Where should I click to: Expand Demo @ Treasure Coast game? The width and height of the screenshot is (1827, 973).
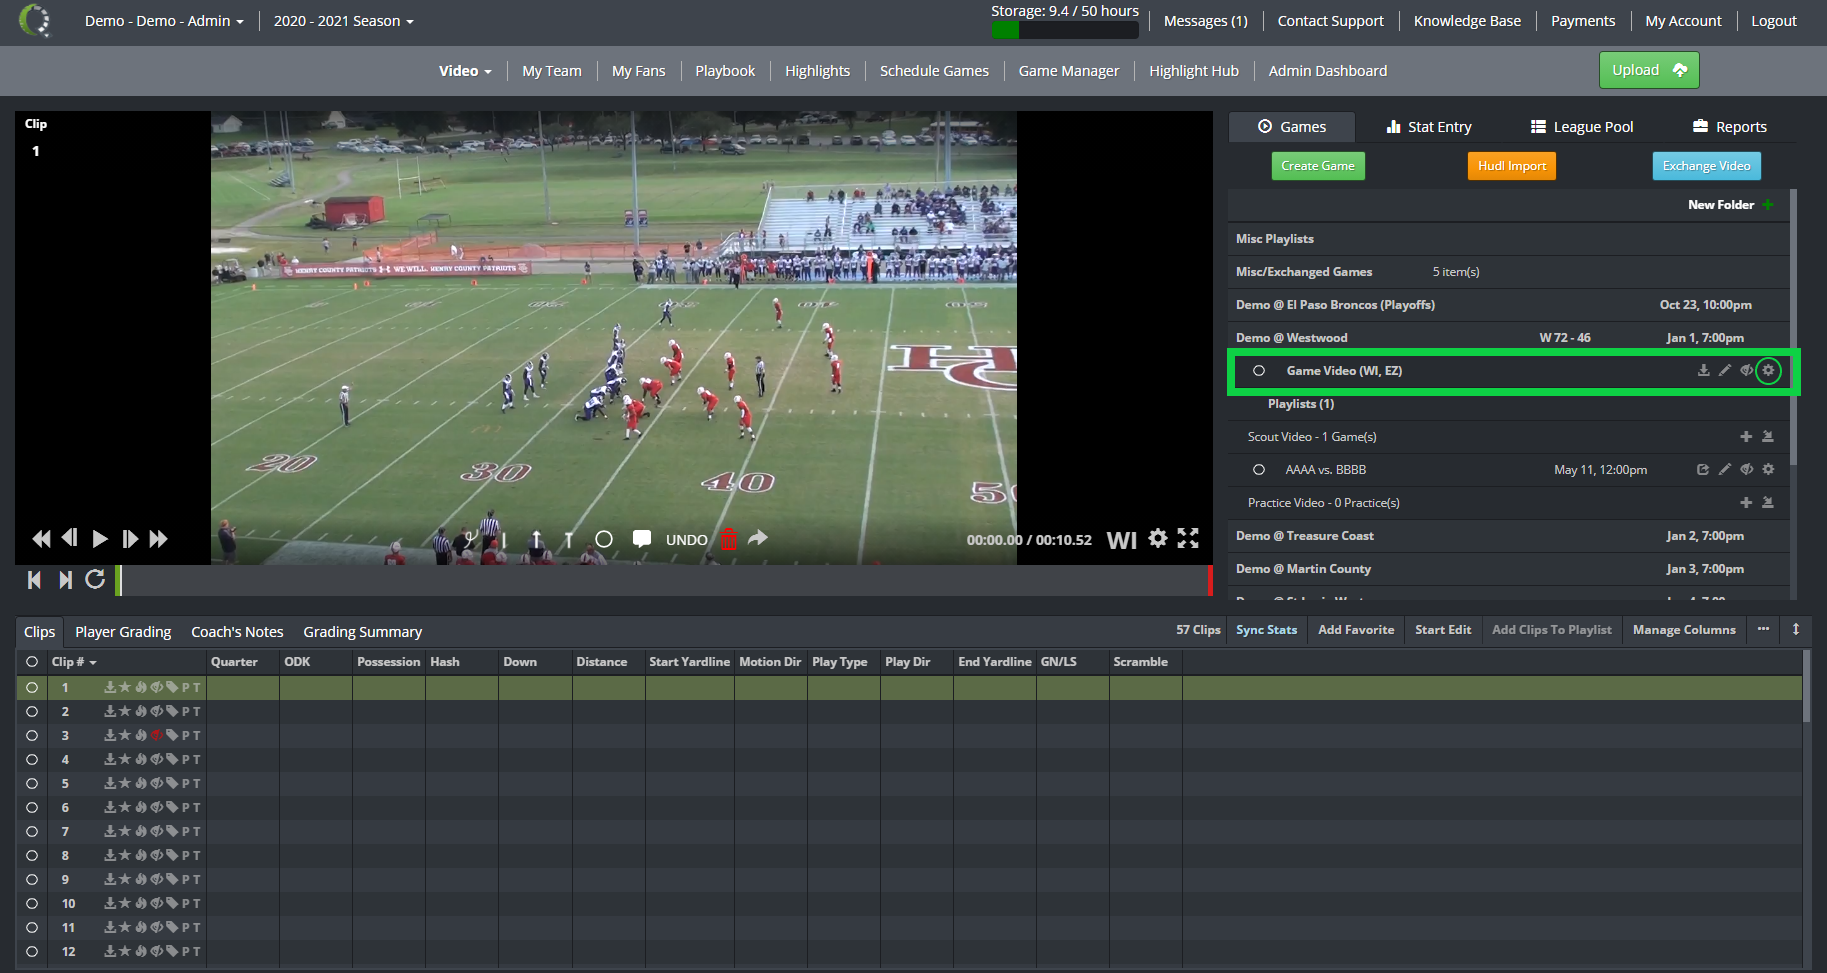(1305, 536)
